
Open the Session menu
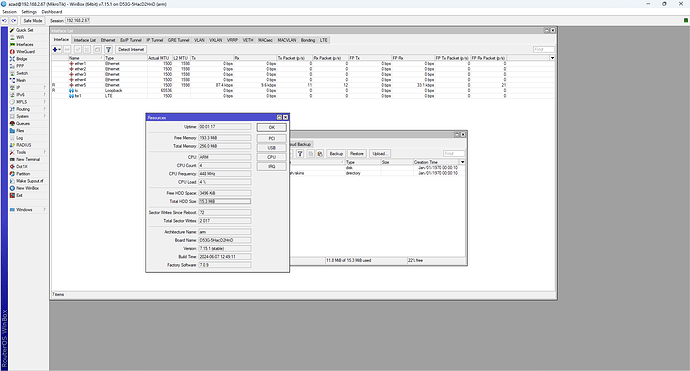click(x=9, y=12)
